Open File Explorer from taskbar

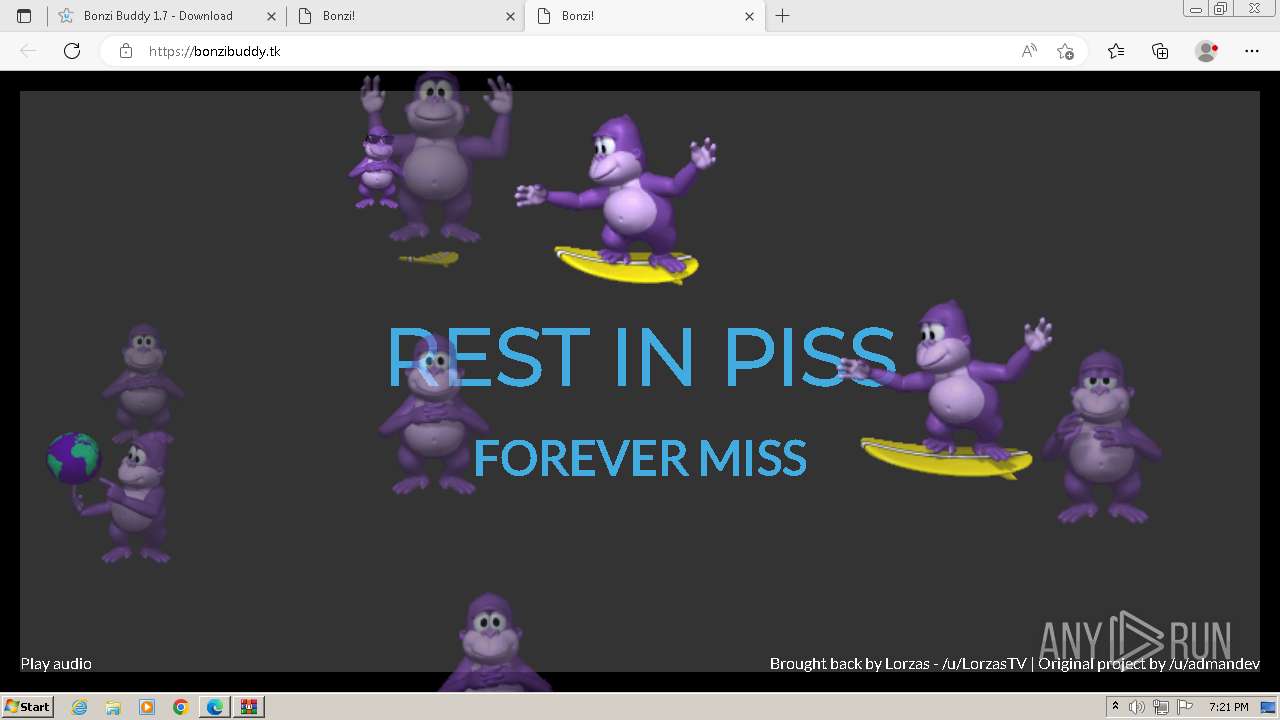coord(113,707)
